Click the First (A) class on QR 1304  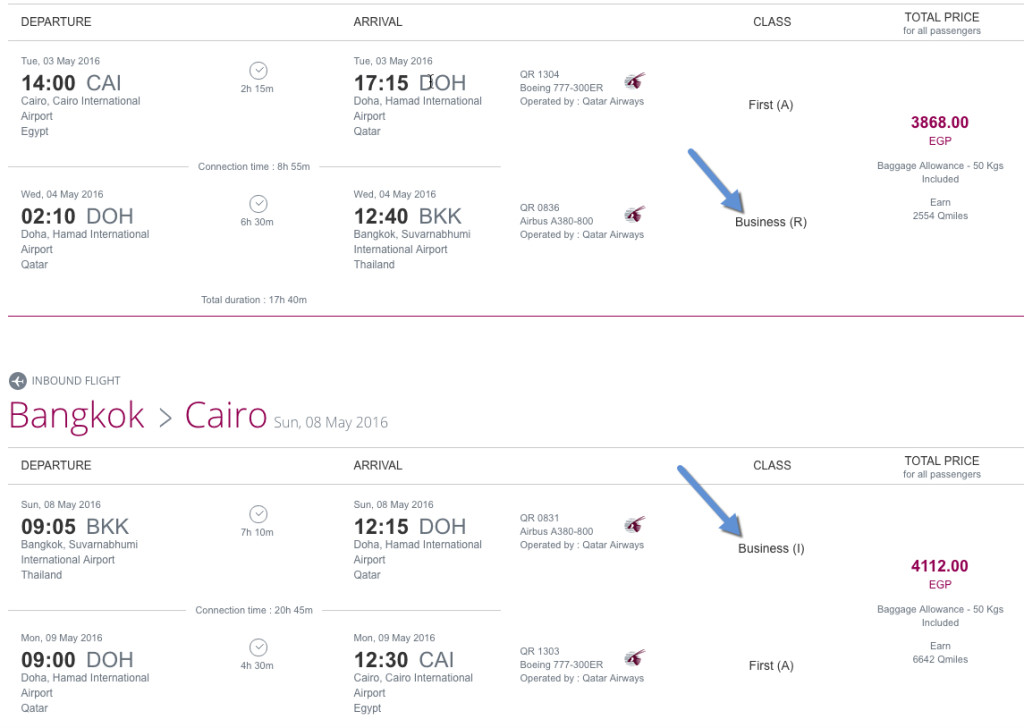pos(771,105)
